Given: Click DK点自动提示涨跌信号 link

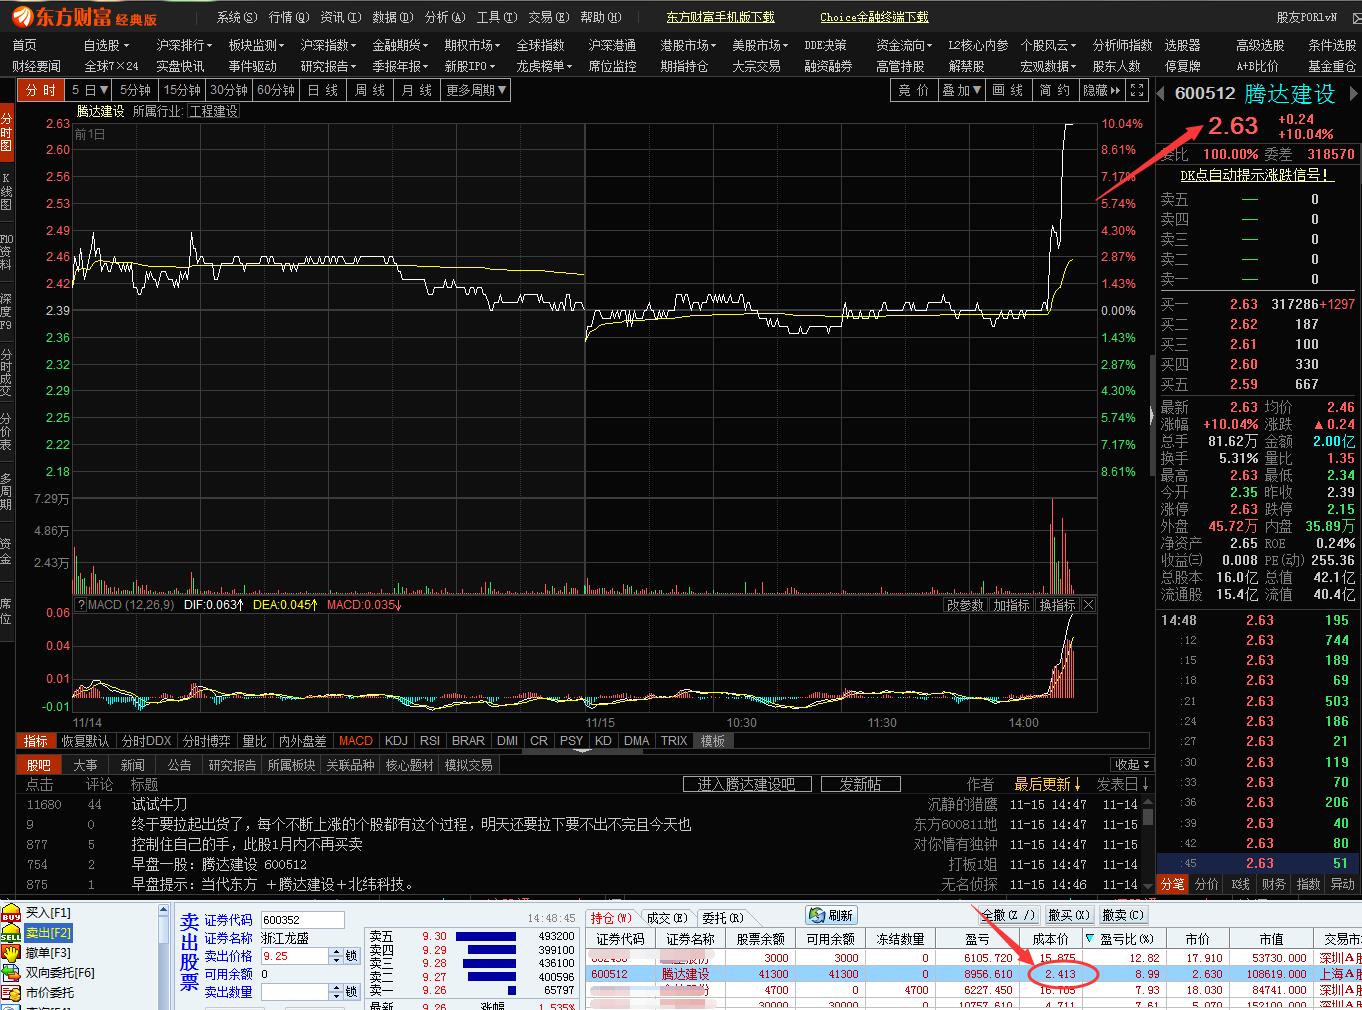Looking at the screenshot, I should (1256, 175).
